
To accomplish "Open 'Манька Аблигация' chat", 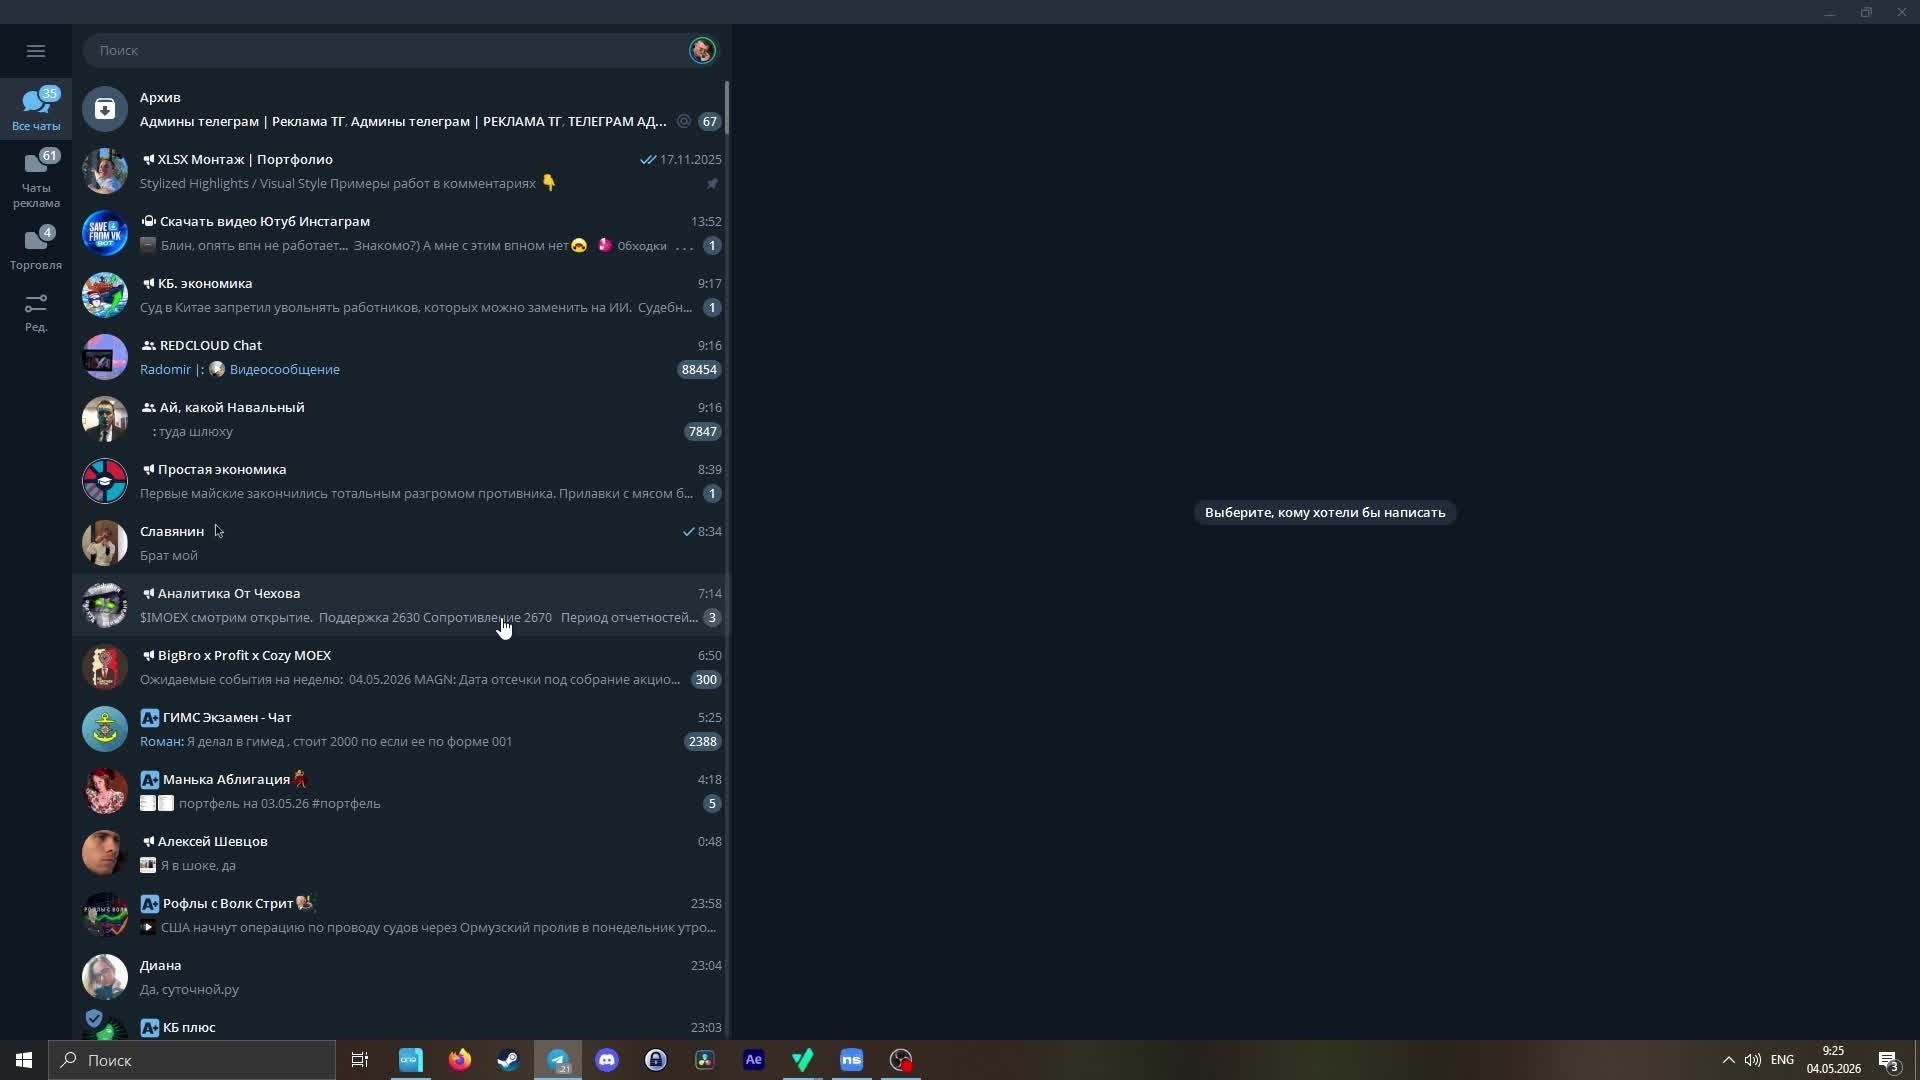I will pos(401,791).
